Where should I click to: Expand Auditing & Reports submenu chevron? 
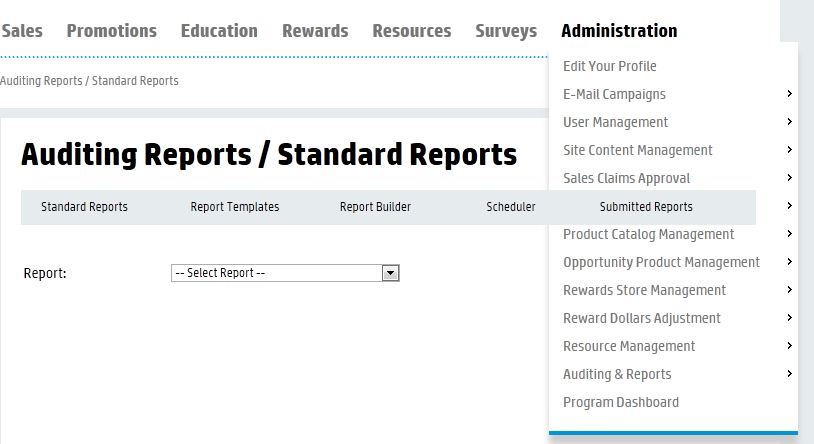[789, 374]
